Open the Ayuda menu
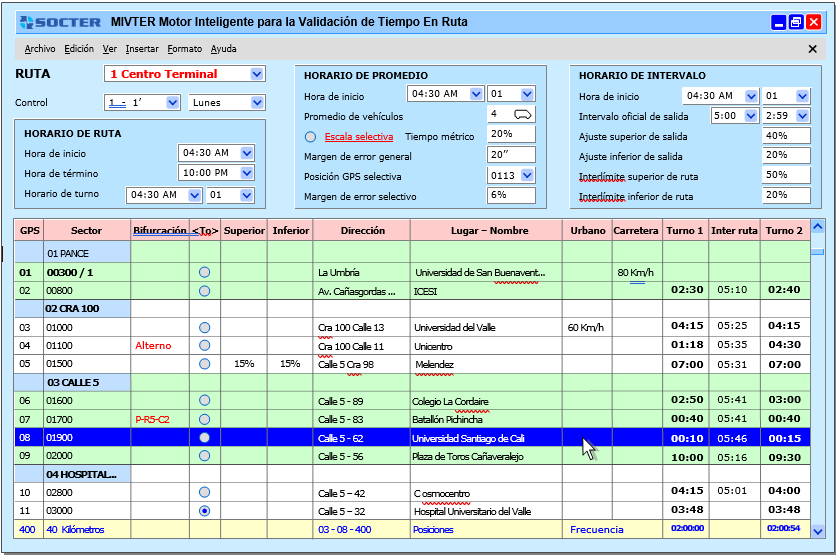Screen dimensions: 836x555 223,49
